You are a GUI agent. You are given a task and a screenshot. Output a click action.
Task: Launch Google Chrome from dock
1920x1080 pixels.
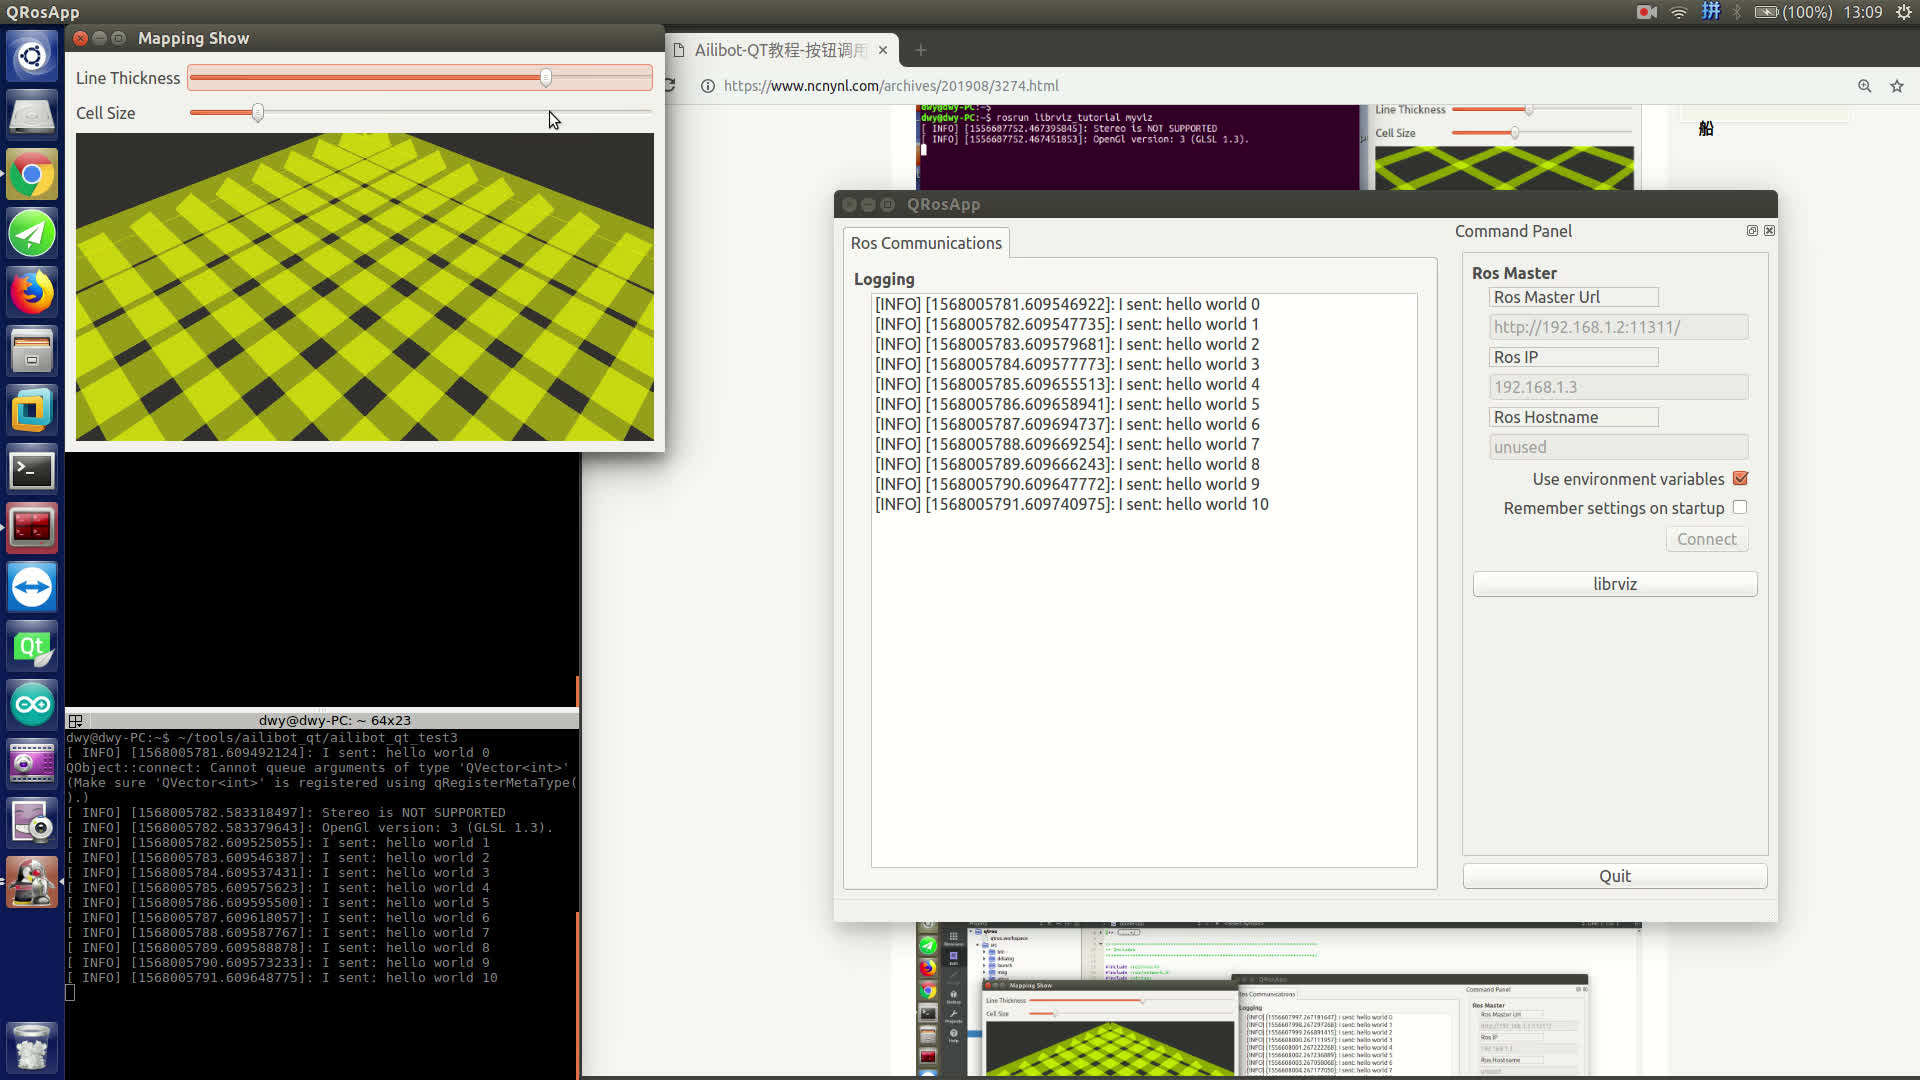[32, 175]
